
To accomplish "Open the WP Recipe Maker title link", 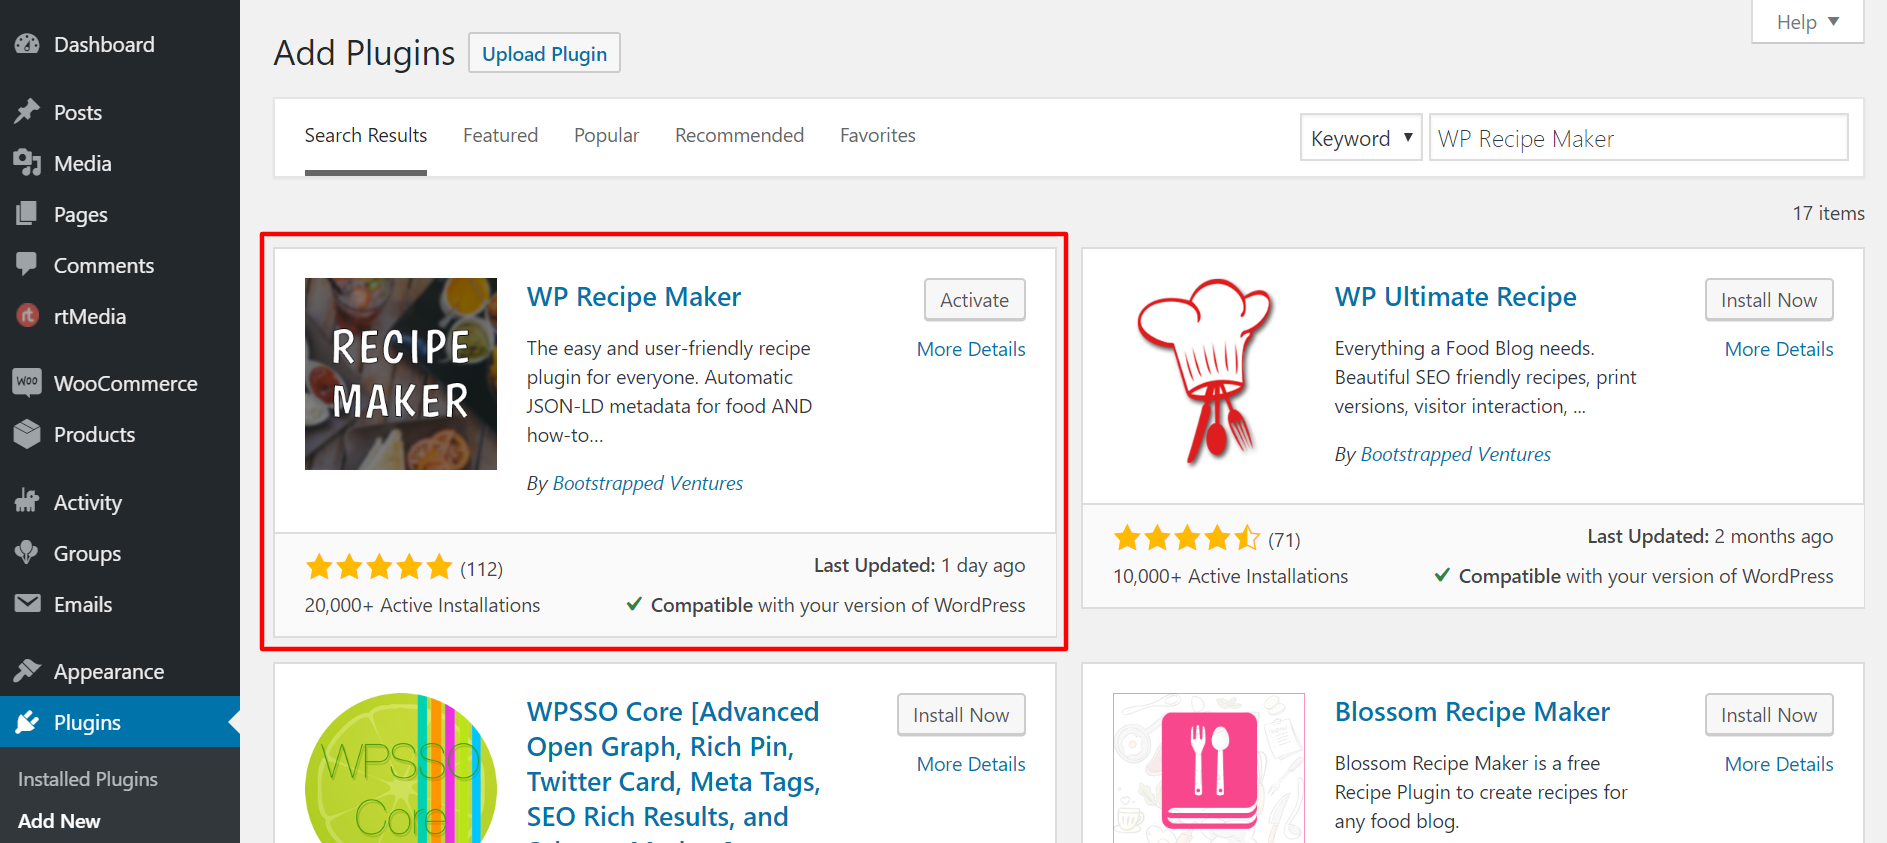I will [634, 297].
